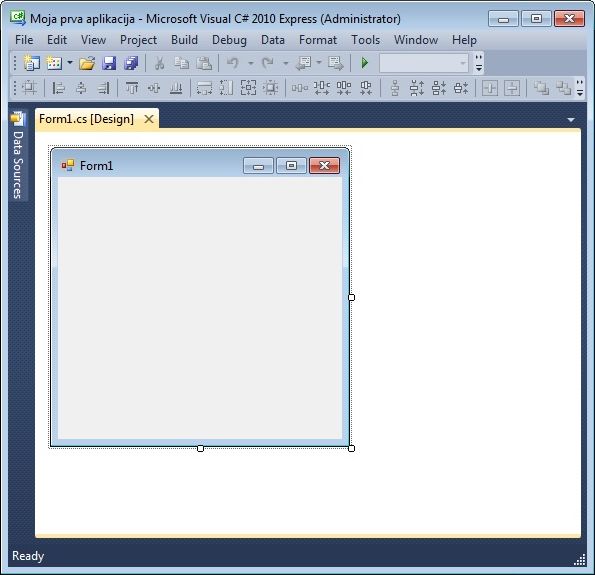
Task: Click the Align Lefts toolbar icon
Action: [x=58, y=88]
